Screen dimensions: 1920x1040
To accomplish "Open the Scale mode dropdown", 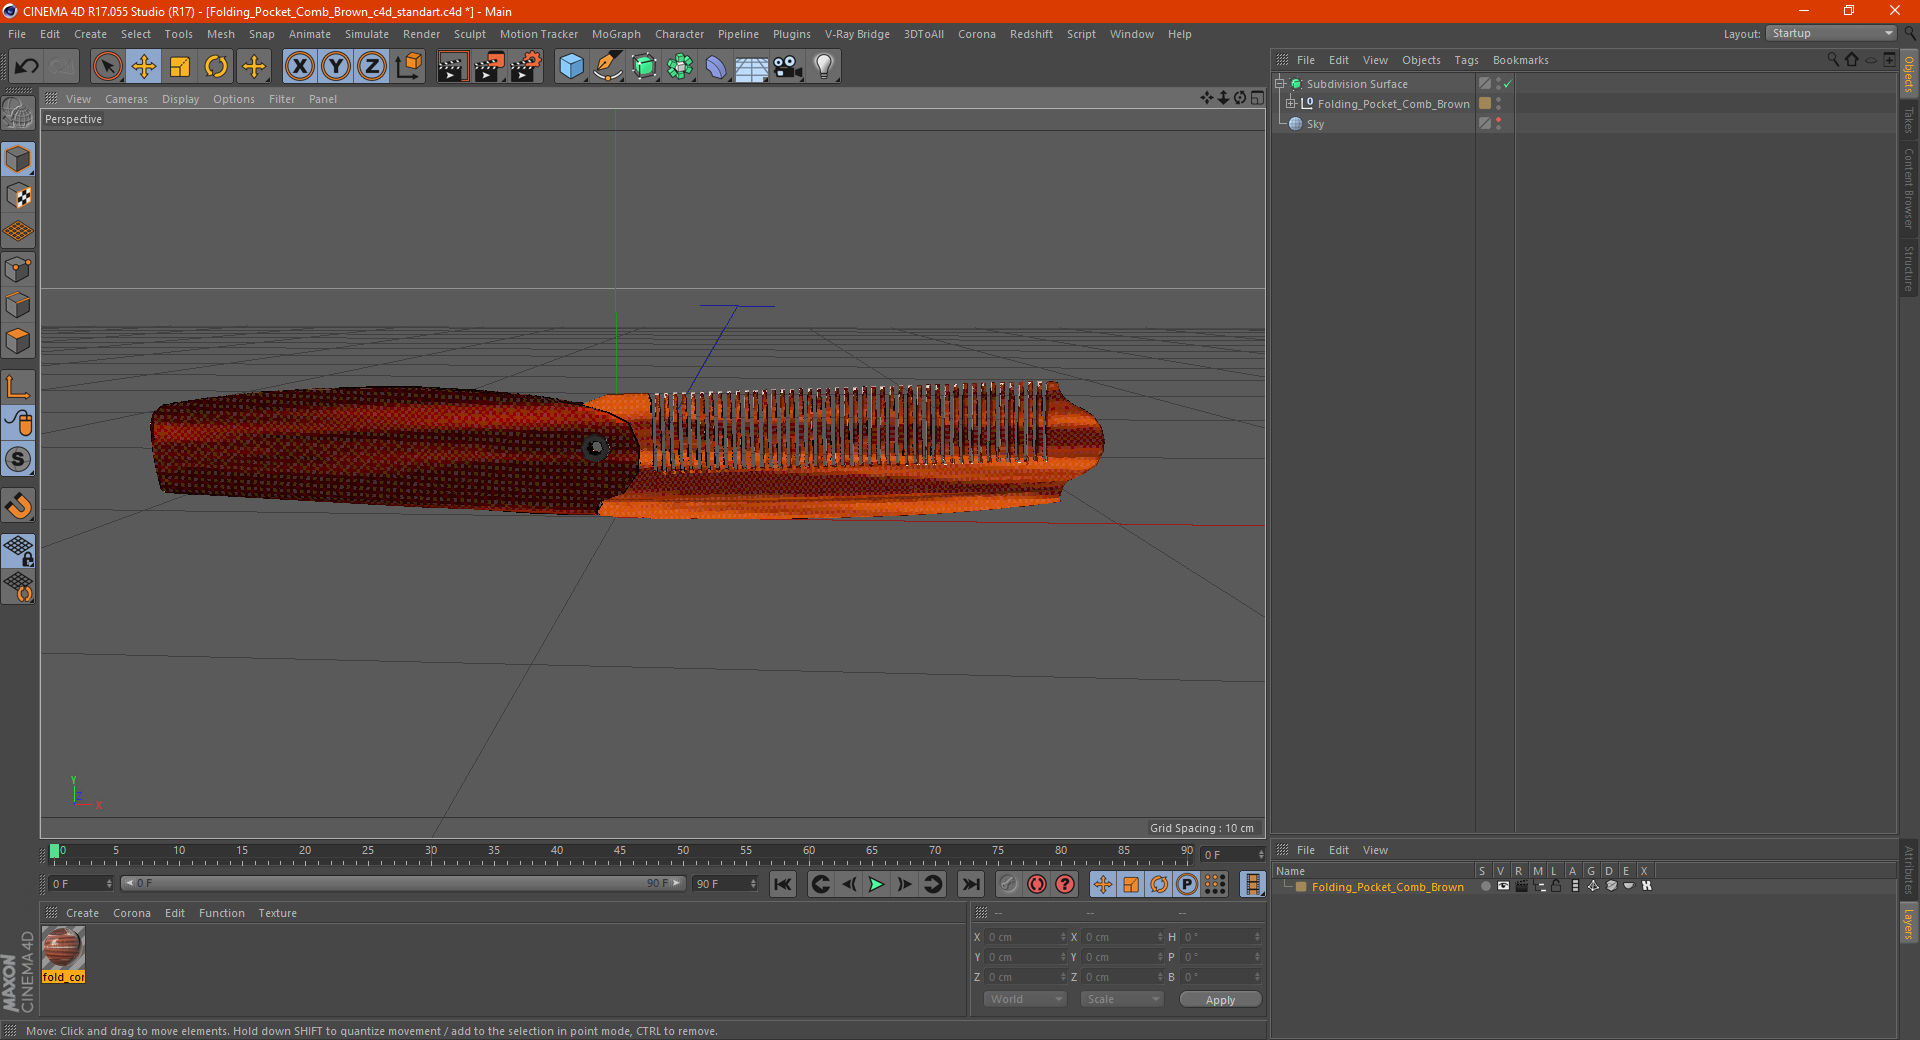I will pyautogui.click(x=1122, y=999).
